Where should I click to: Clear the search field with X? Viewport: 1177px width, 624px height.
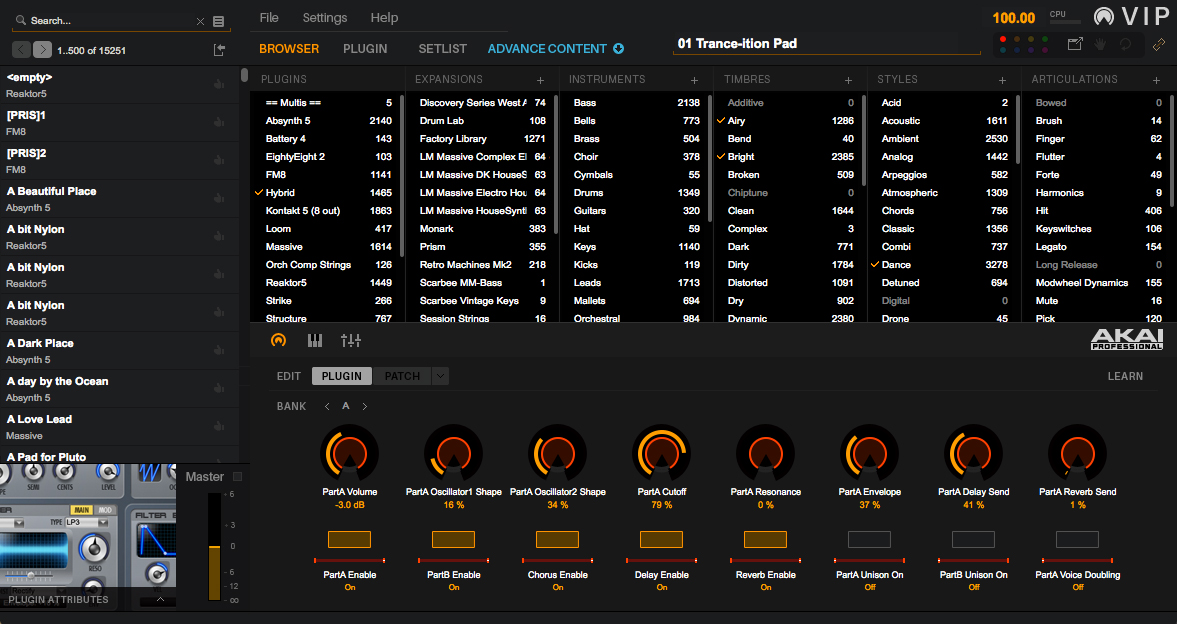[200, 21]
